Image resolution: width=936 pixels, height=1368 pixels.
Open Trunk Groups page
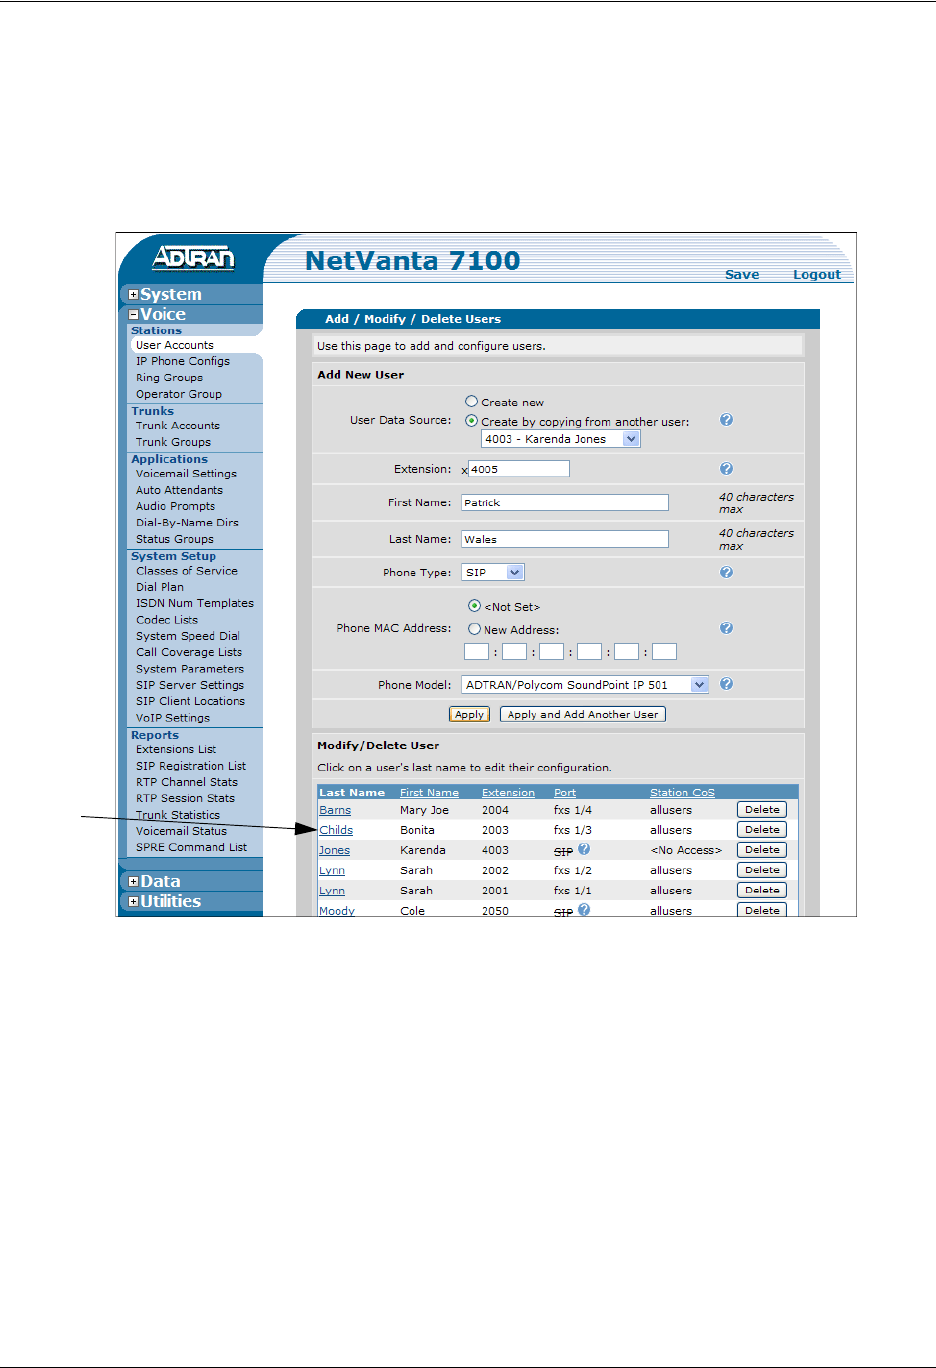tap(174, 442)
